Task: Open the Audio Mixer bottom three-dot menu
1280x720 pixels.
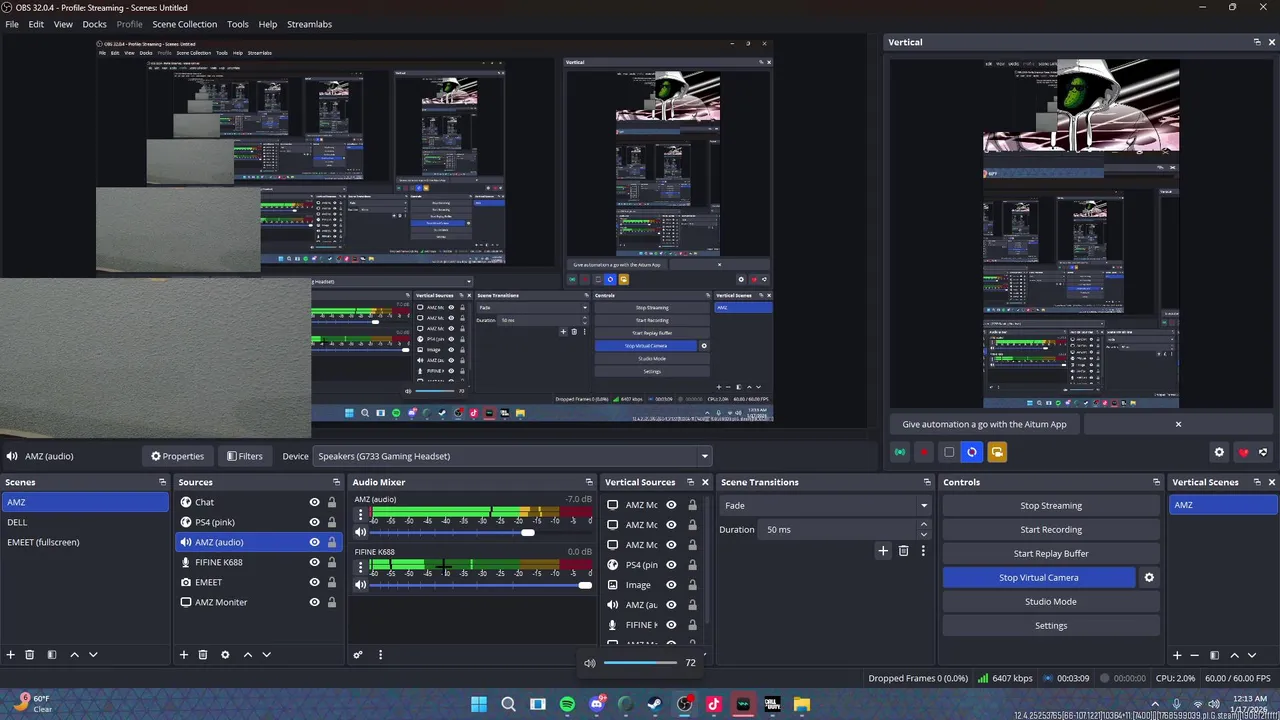Action: pyautogui.click(x=380, y=655)
